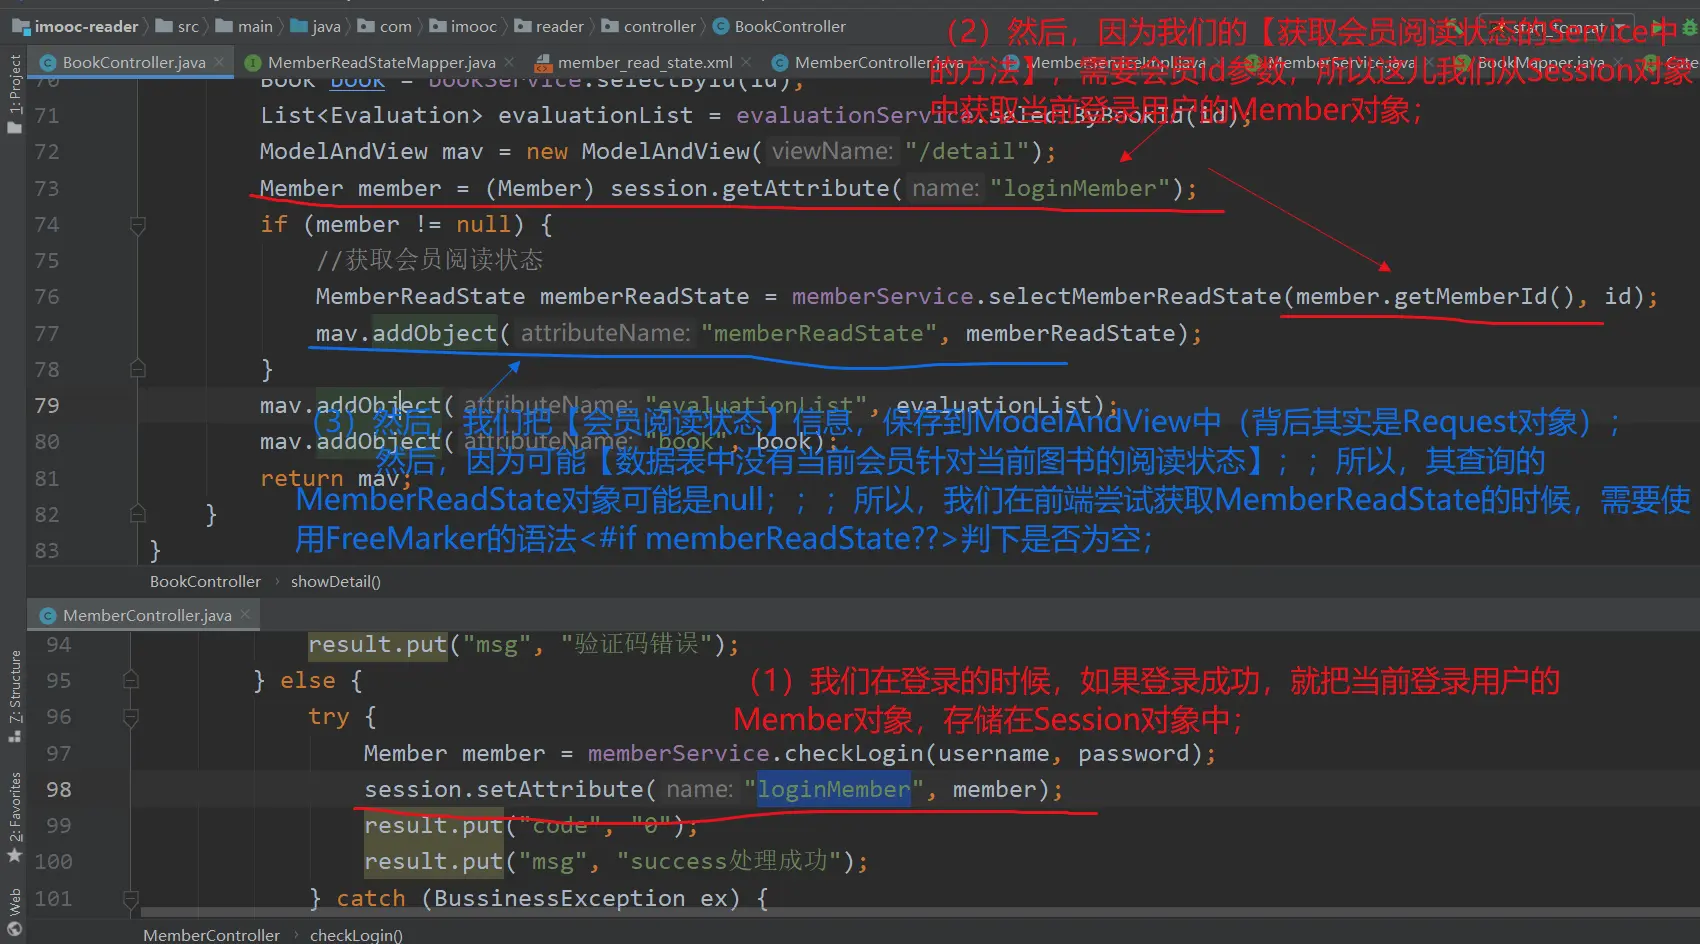
Task: Collapse the method fold at line 82
Action: point(138,514)
